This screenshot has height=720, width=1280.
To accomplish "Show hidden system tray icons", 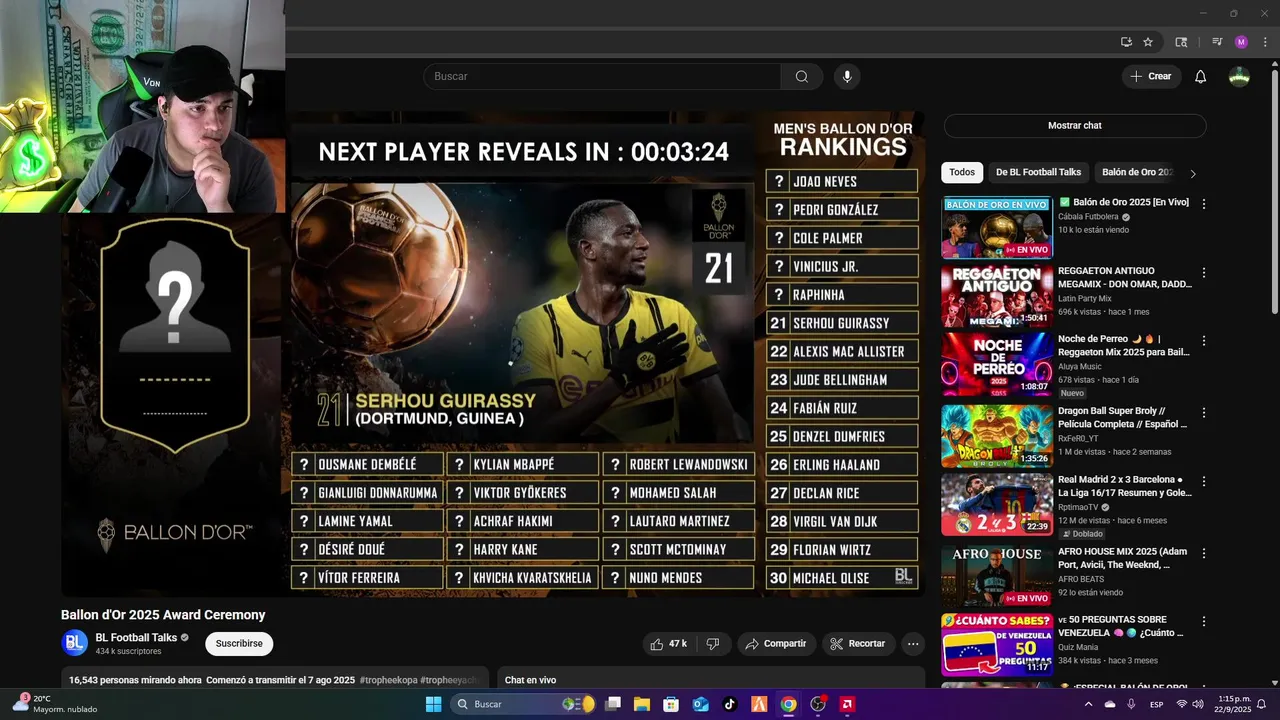I will point(1088,704).
